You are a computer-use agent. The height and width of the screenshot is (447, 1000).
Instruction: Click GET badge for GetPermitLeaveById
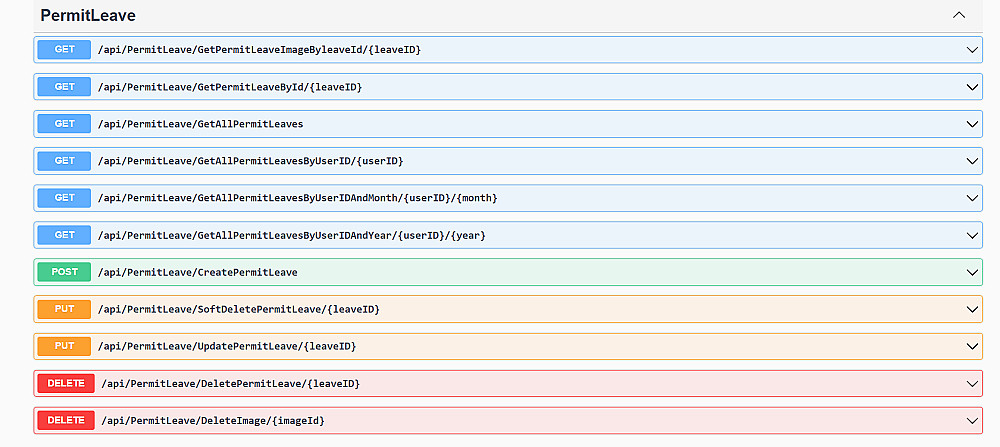pyautogui.click(x=64, y=87)
